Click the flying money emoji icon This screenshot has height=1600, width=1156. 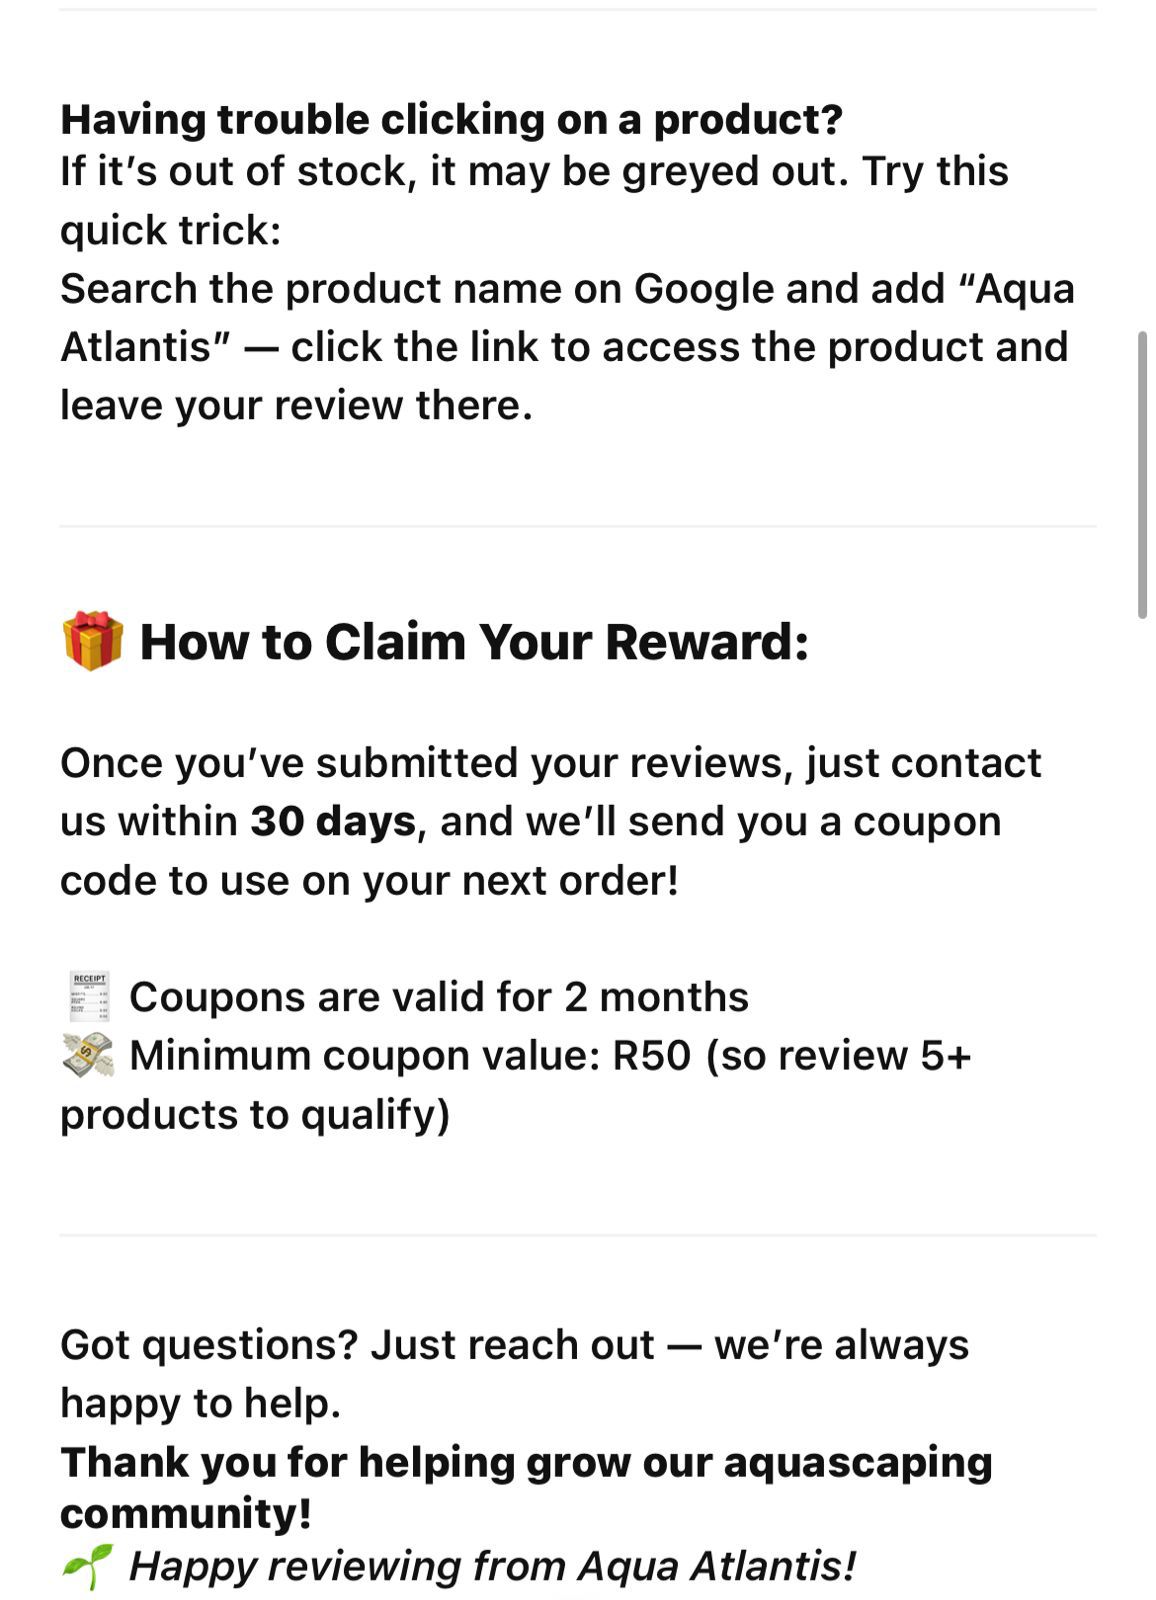click(x=88, y=1055)
